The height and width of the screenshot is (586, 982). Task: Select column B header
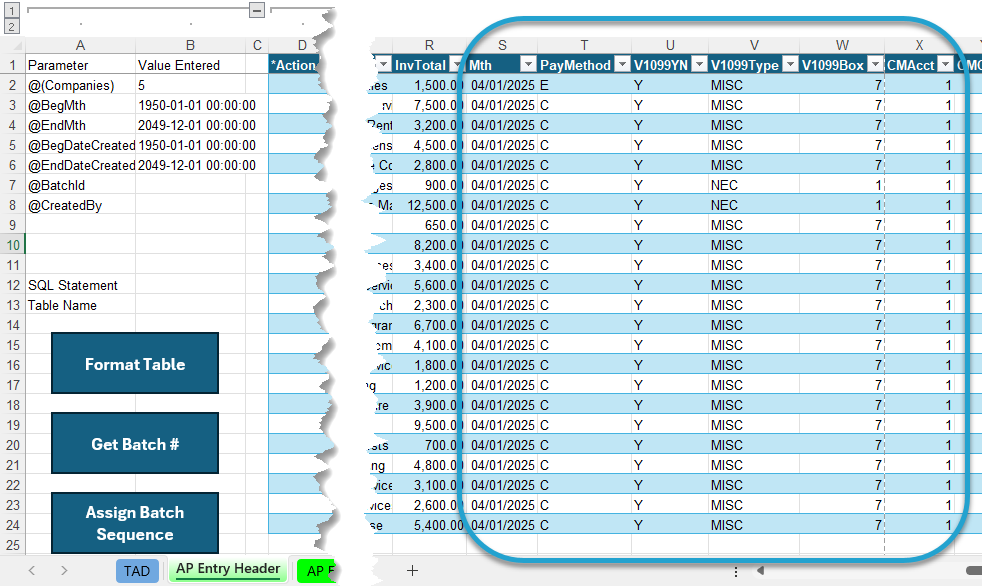[190, 45]
